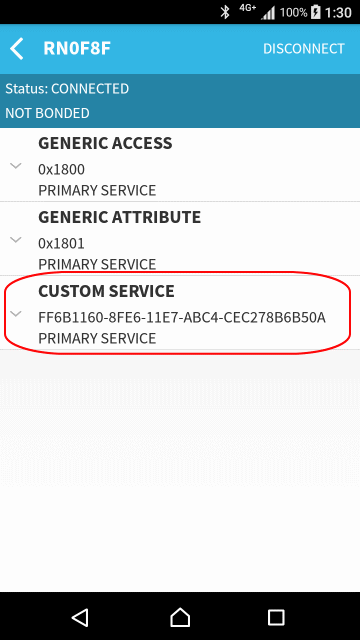Select the FF6B1160 custom UUID text
Viewport: 360px width, 640px height.
182,317
